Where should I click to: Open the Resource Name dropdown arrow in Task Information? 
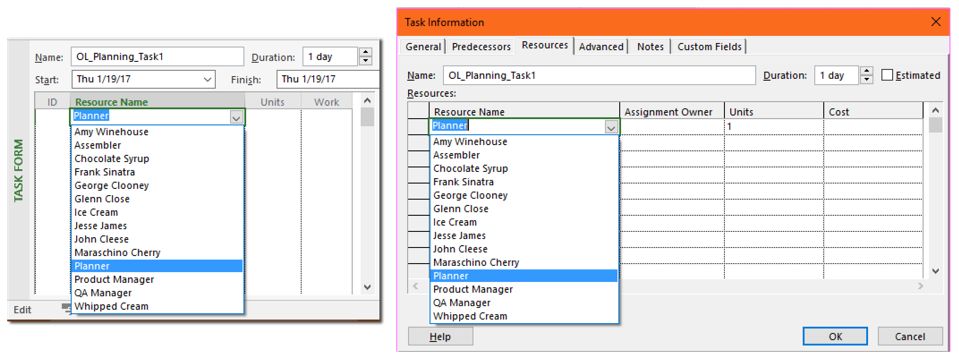(x=610, y=127)
